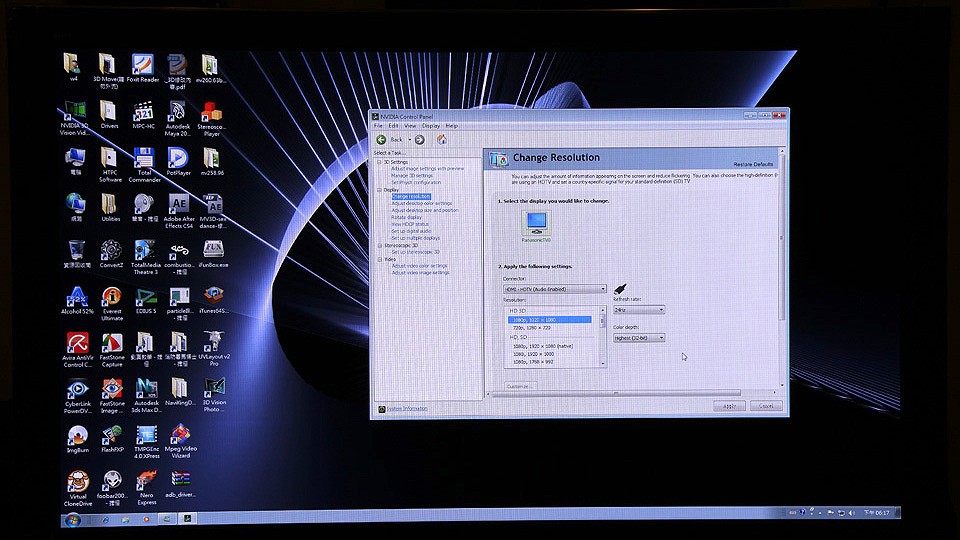The image size is (960, 540).
Task: Select the Panasonic TV display icon
Action: (x=537, y=225)
